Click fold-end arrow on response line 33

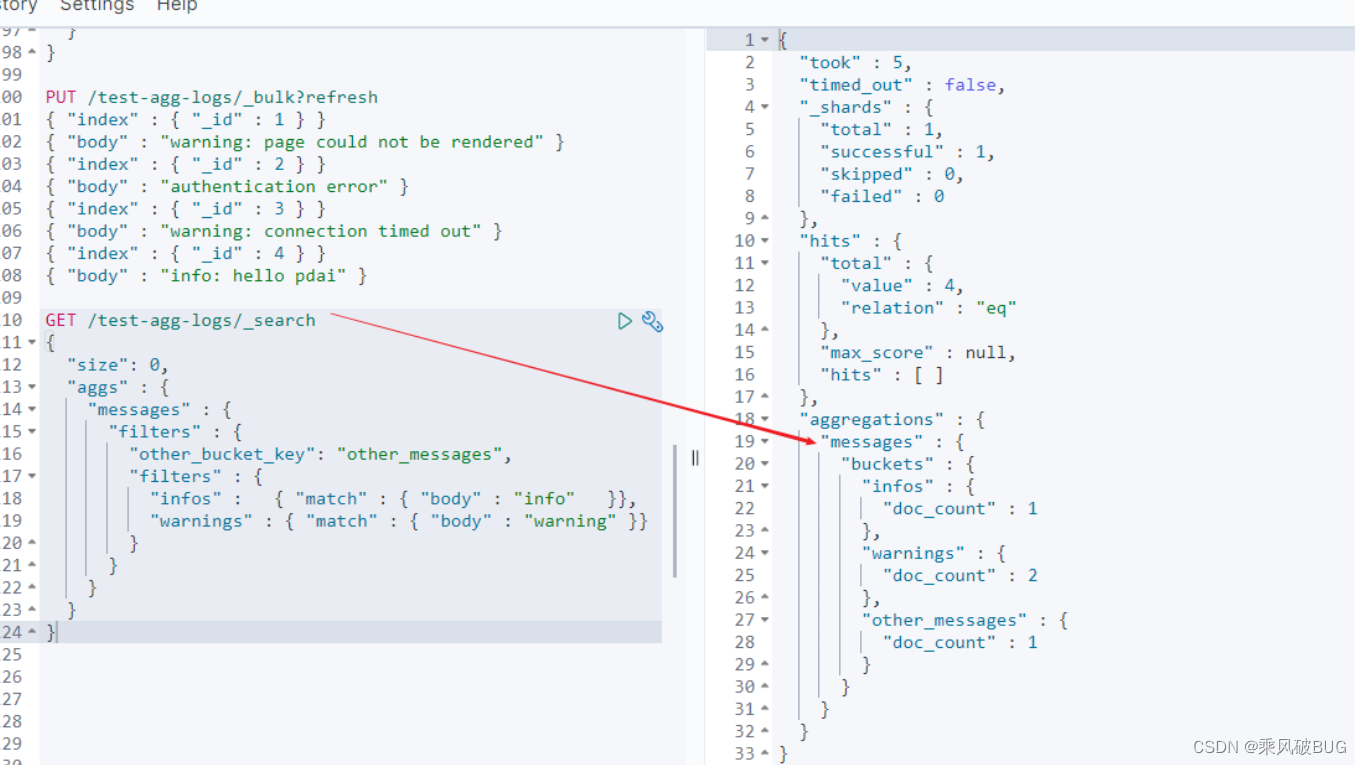pos(765,754)
